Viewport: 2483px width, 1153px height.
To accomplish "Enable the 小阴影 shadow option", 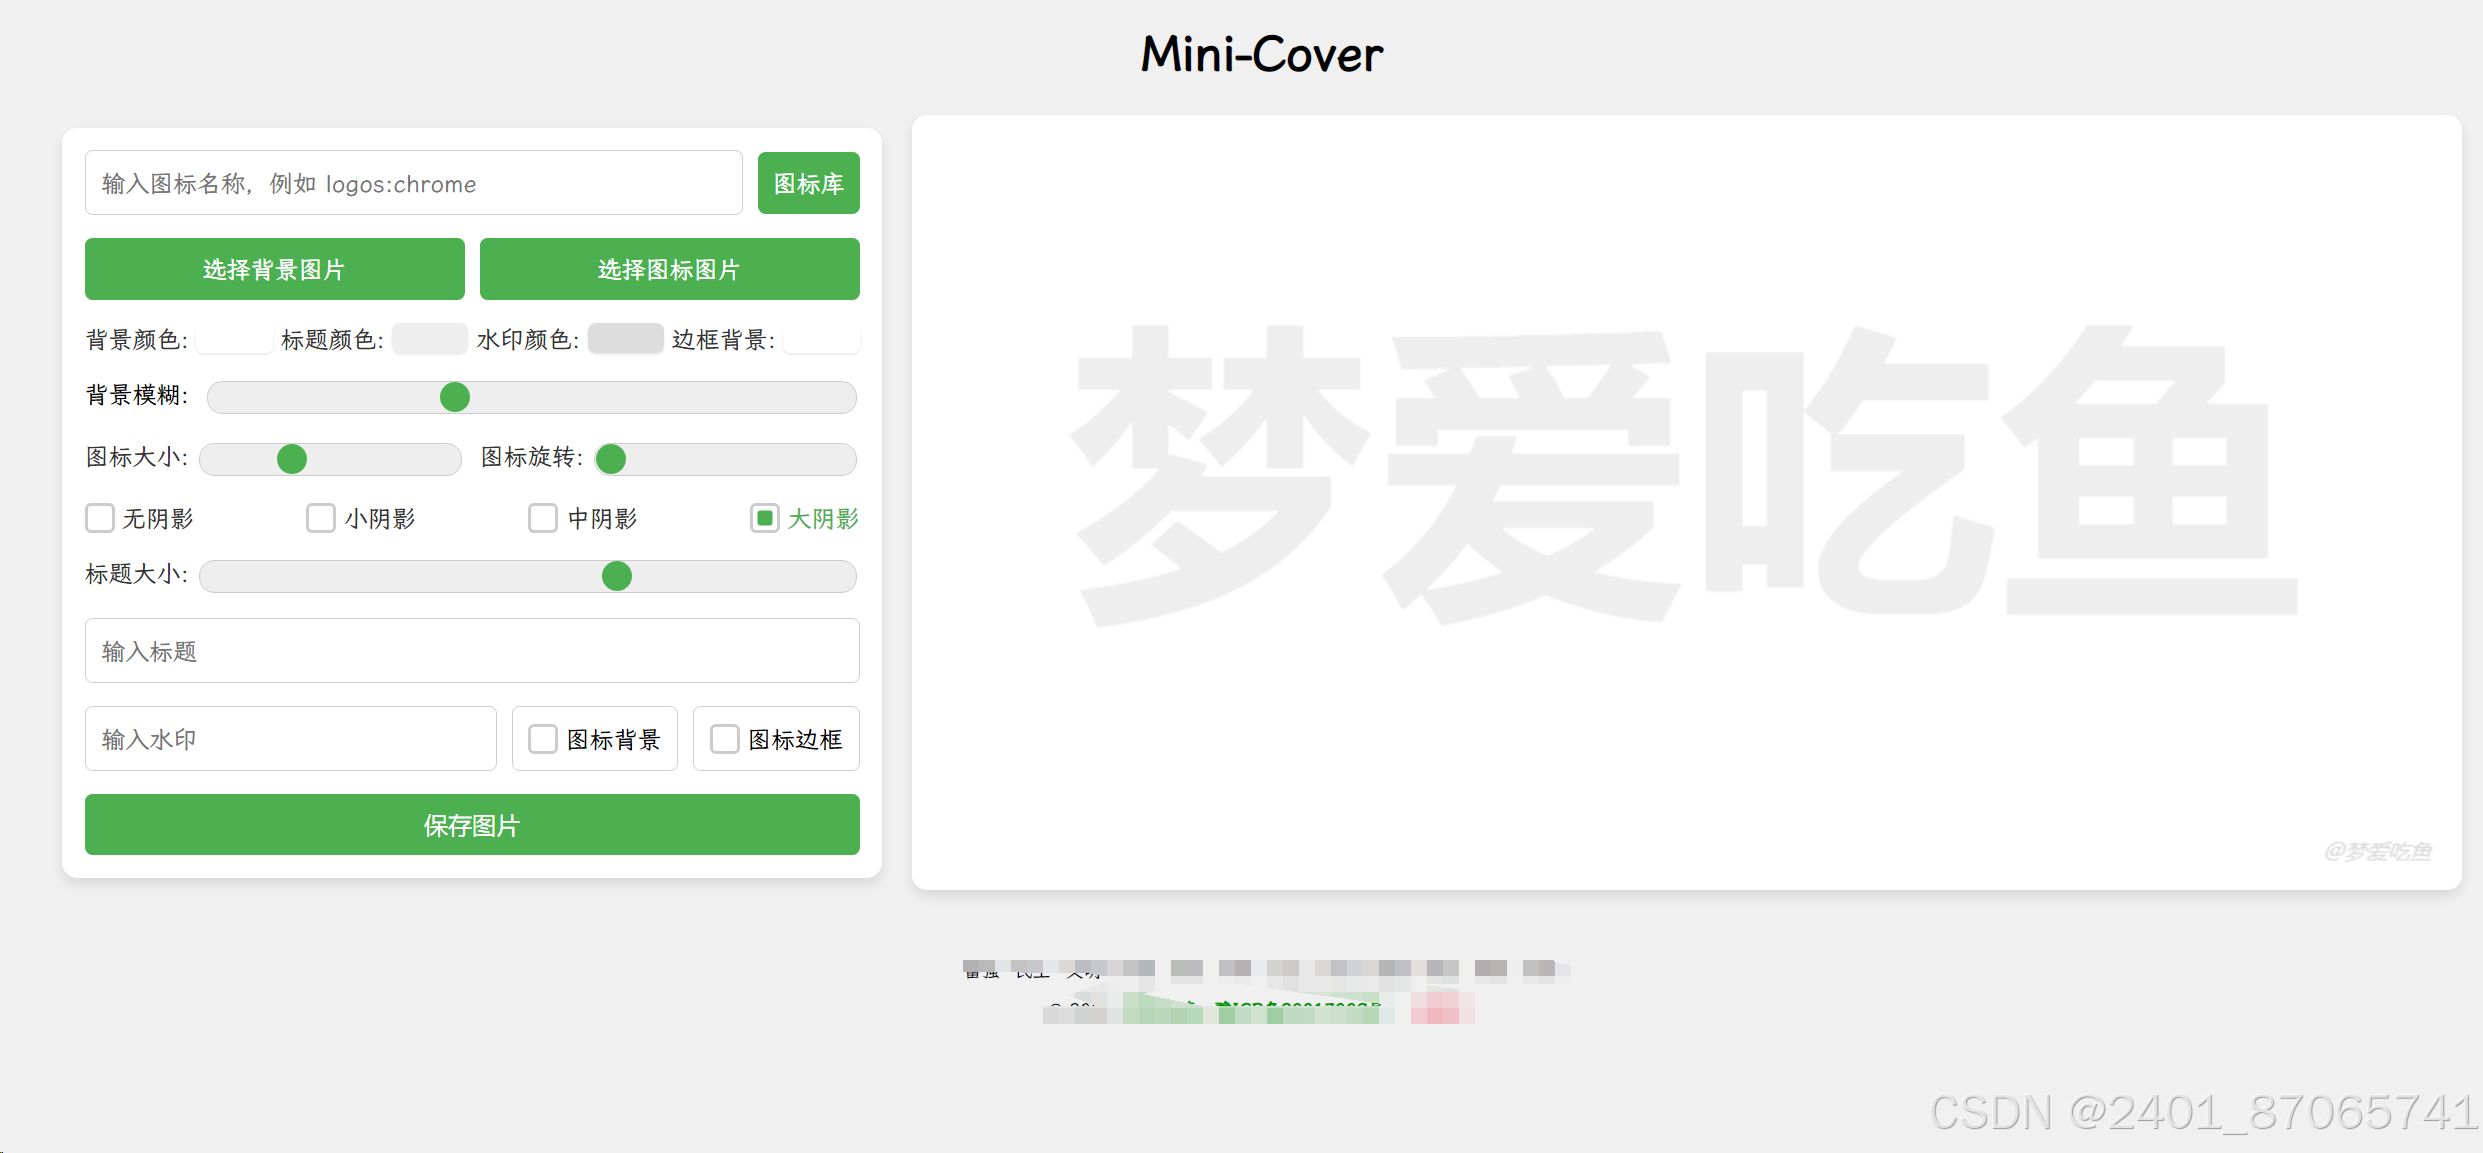I will click(x=320, y=518).
